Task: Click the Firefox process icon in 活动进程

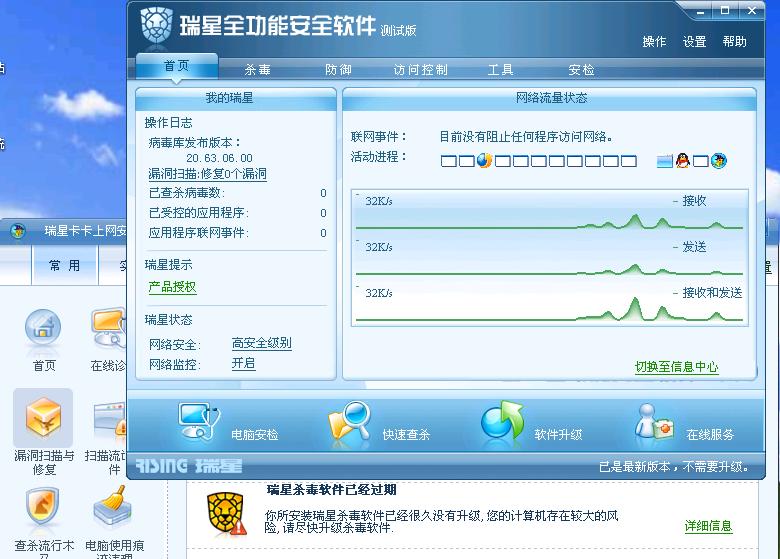Action: tap(484, 160)
